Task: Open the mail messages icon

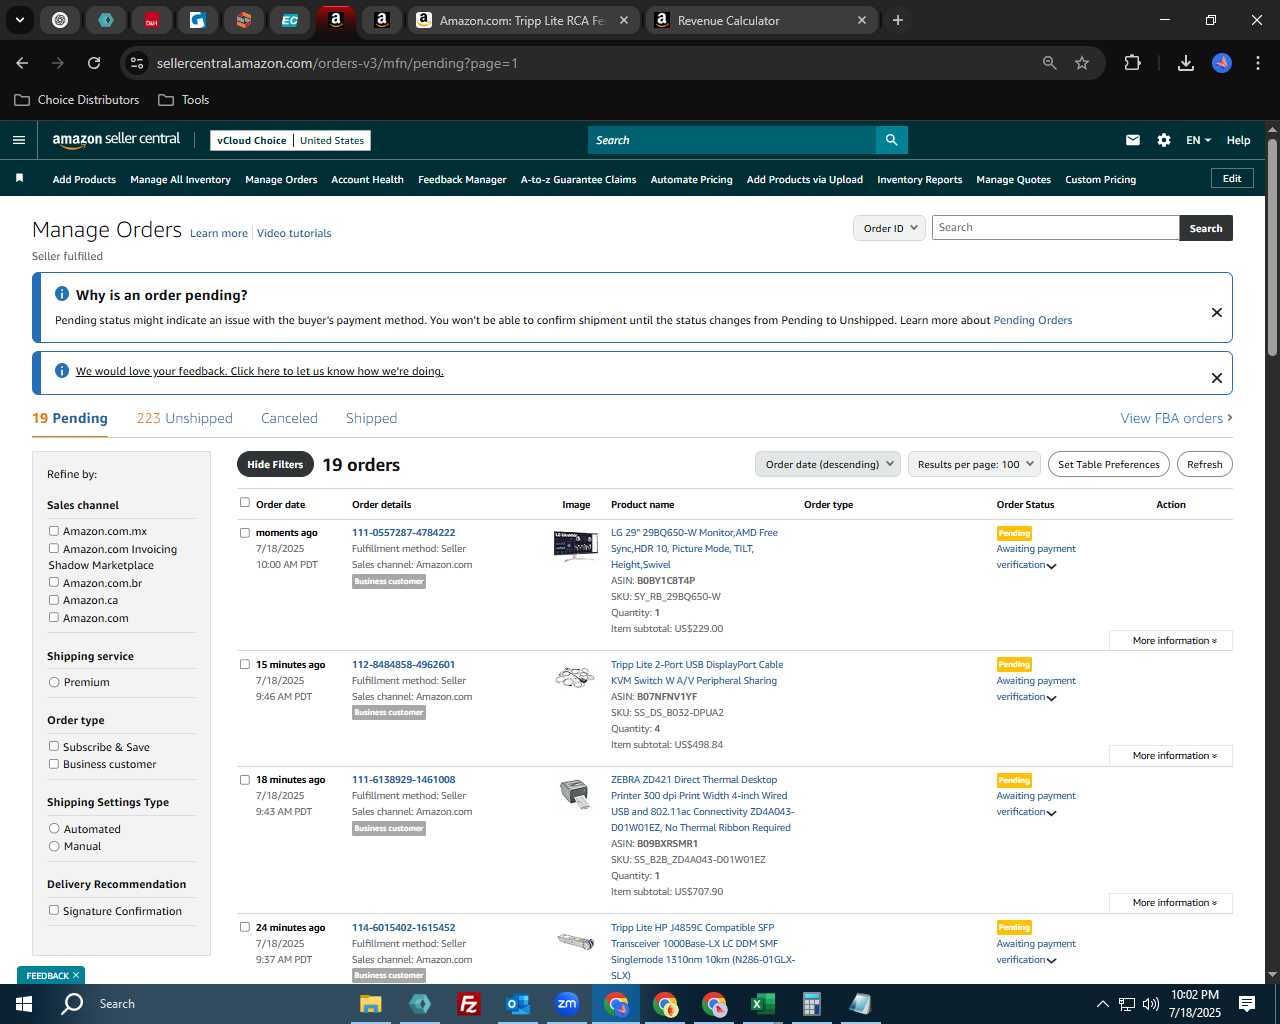Action: coord(1133,140)
